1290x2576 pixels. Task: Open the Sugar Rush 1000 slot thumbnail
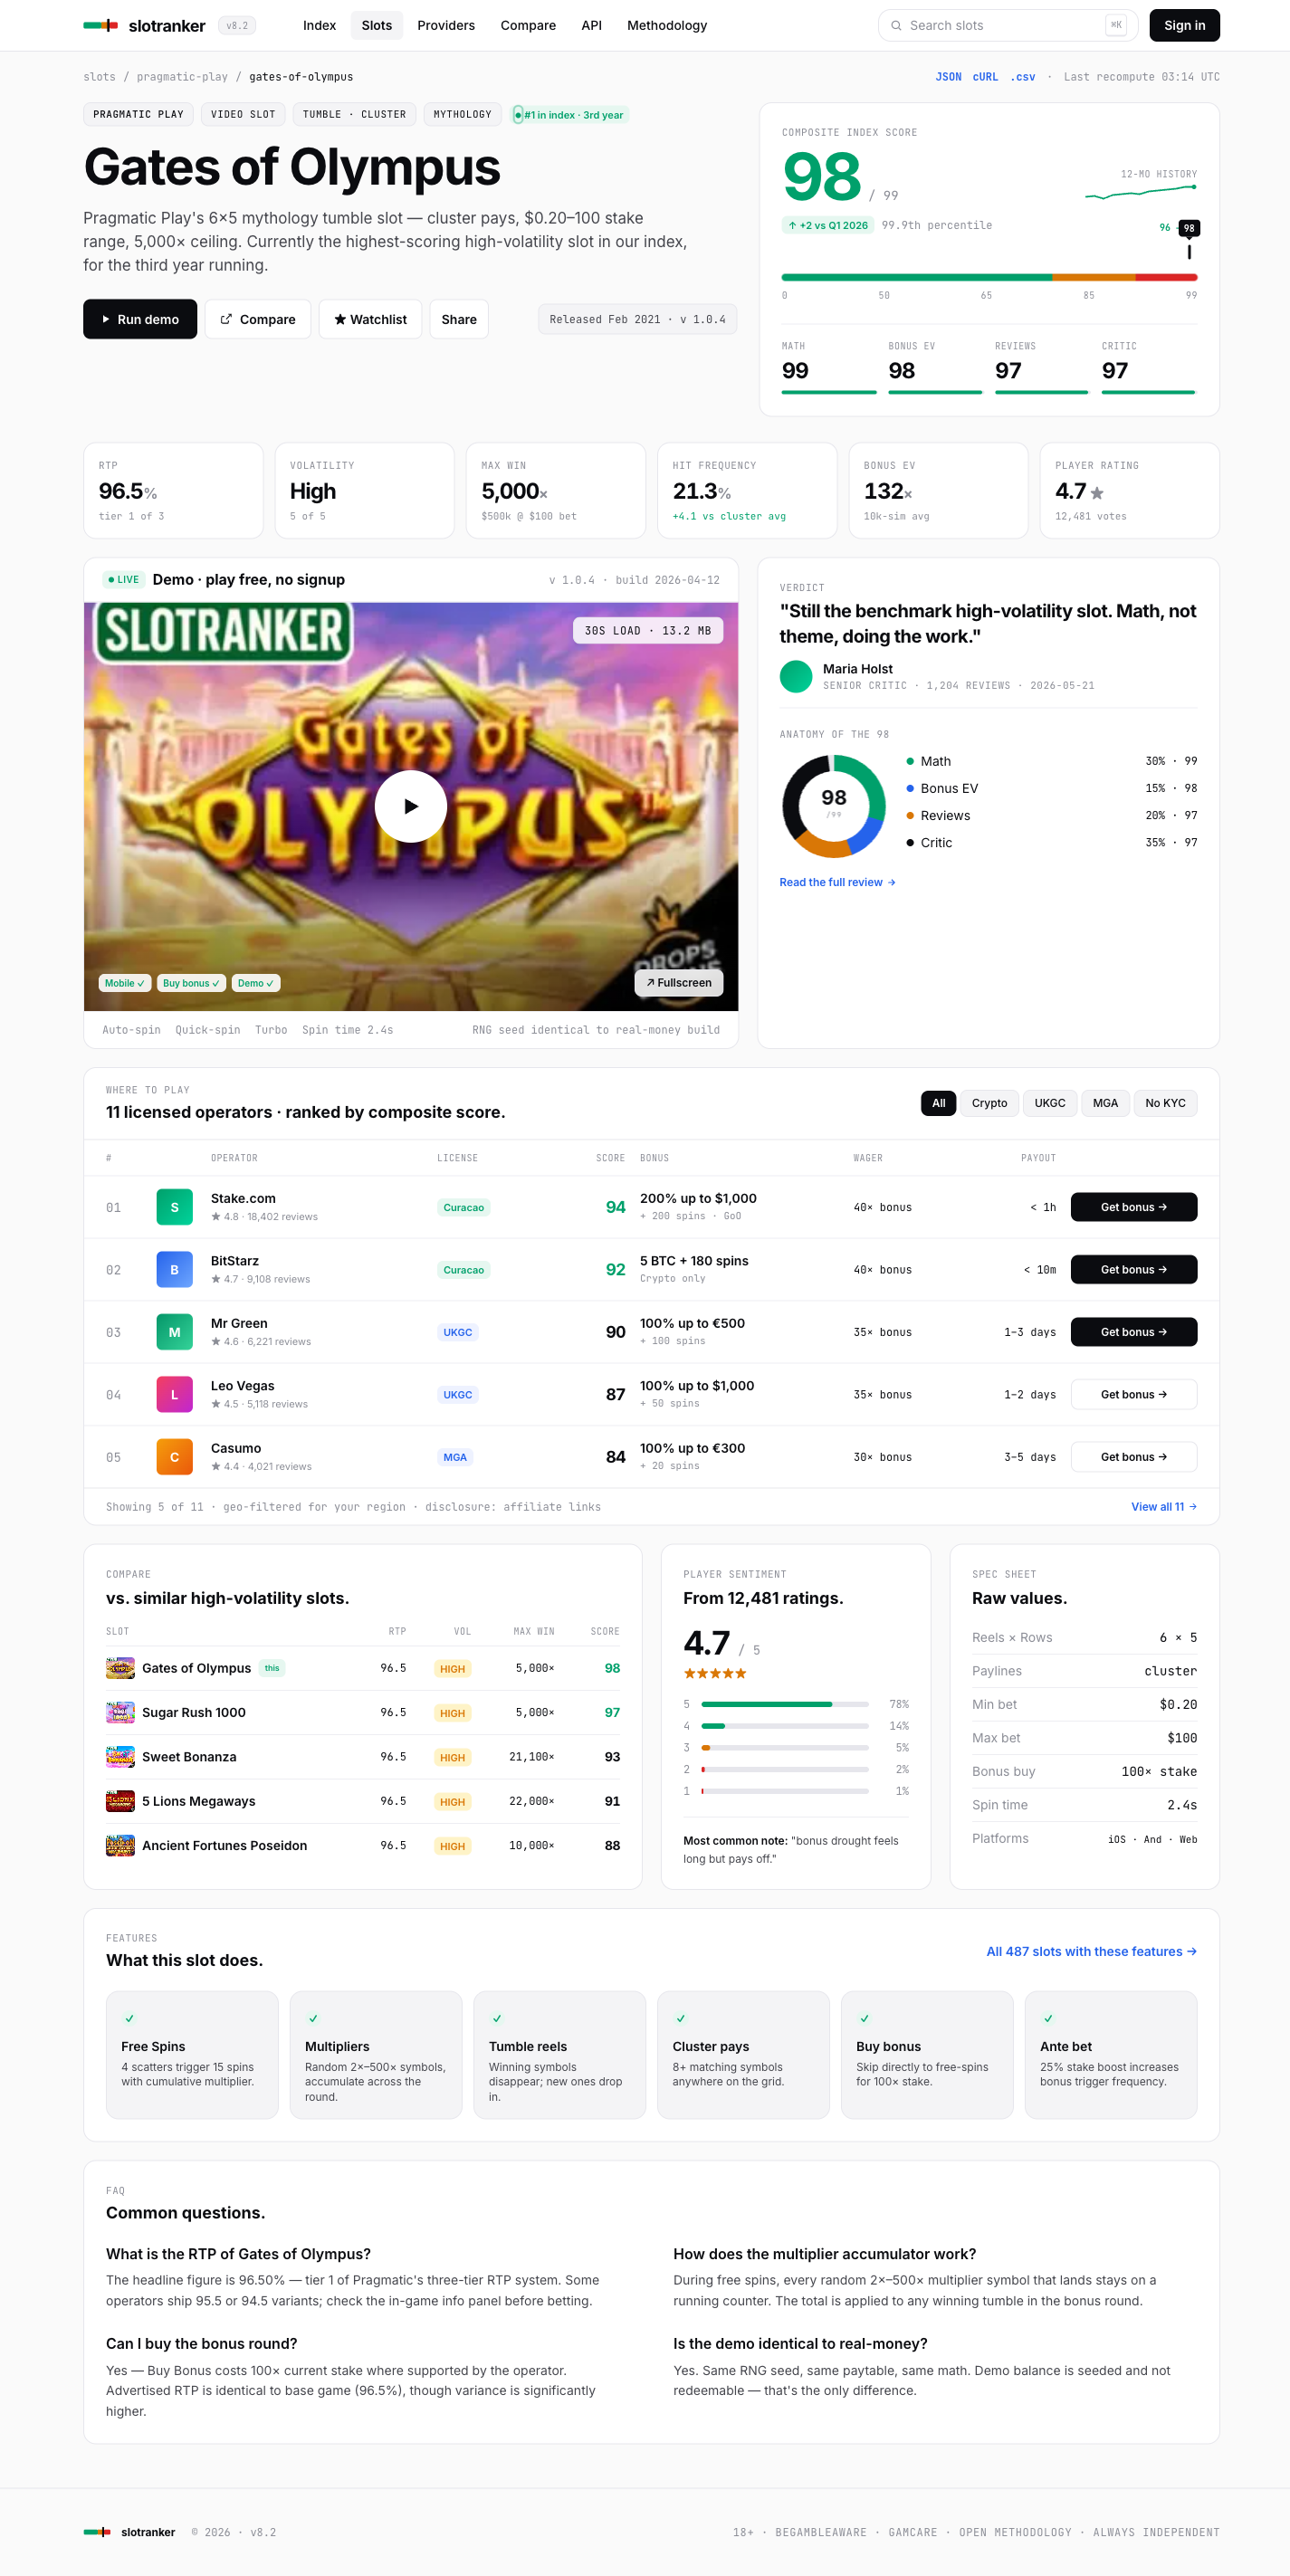click(x=120, y=1712)
